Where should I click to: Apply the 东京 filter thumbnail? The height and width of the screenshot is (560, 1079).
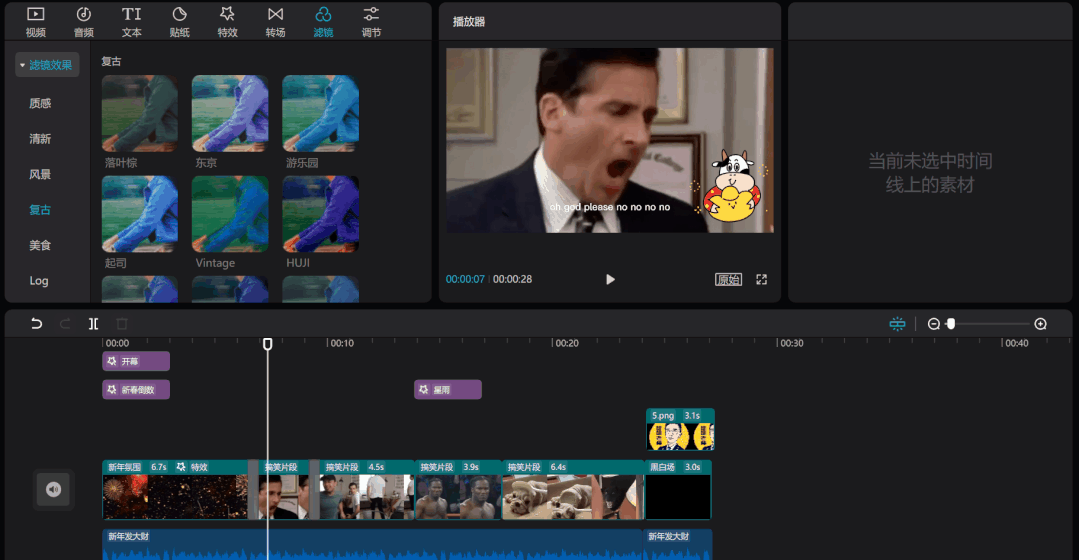pyautogui.click(x=230, y=114)
